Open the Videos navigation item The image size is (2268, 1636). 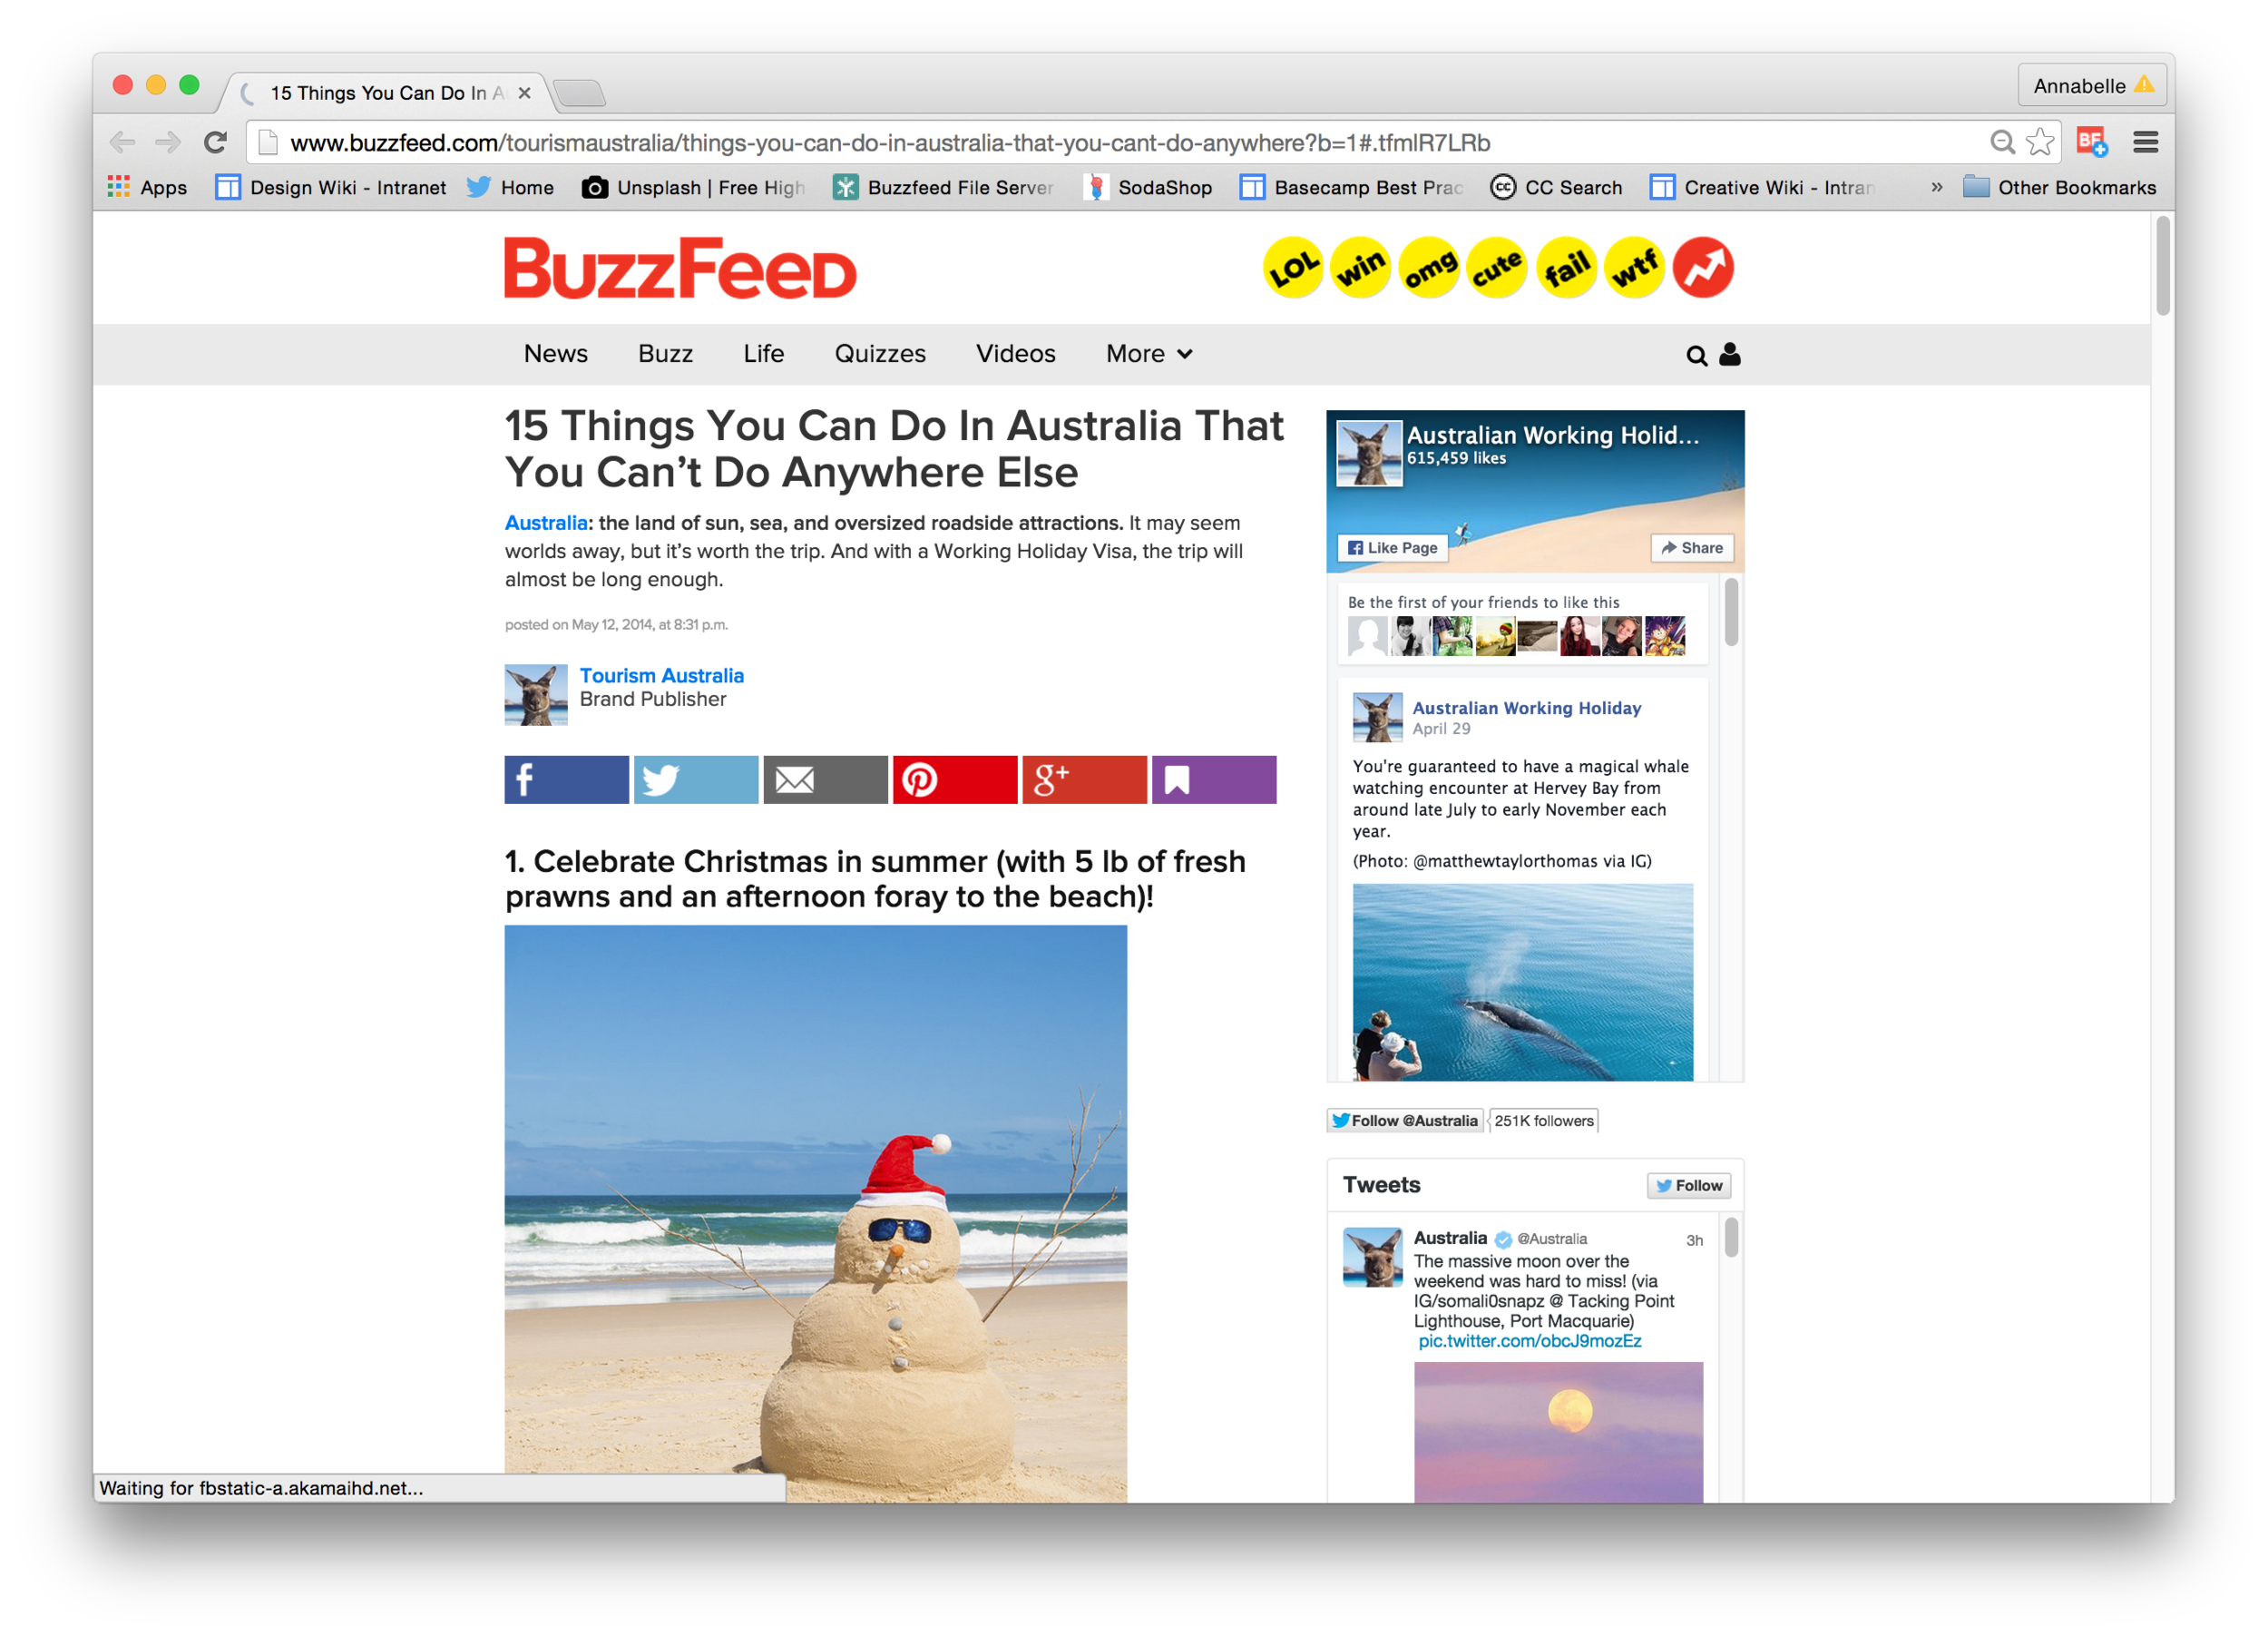[1016, 354]
